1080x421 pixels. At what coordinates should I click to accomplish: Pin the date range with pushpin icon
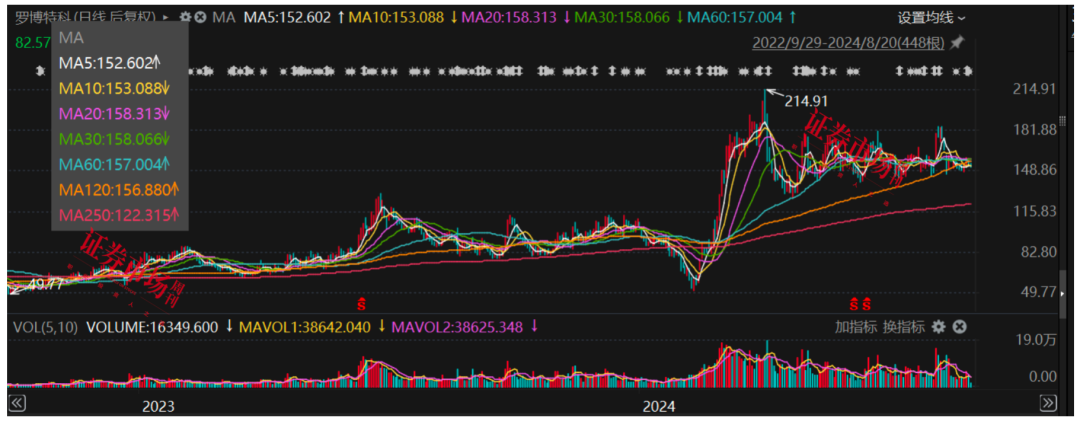tap(957, 43)
